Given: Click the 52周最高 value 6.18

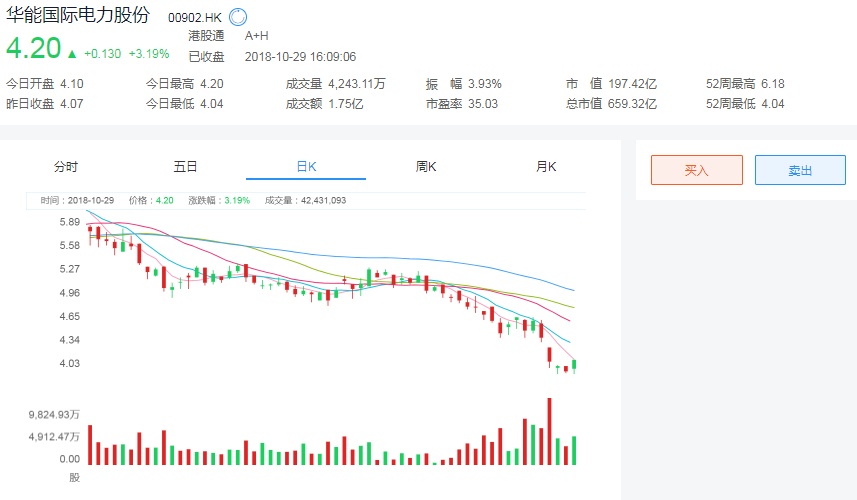Looking at the screenshot, I should click(x=772, y=84).
